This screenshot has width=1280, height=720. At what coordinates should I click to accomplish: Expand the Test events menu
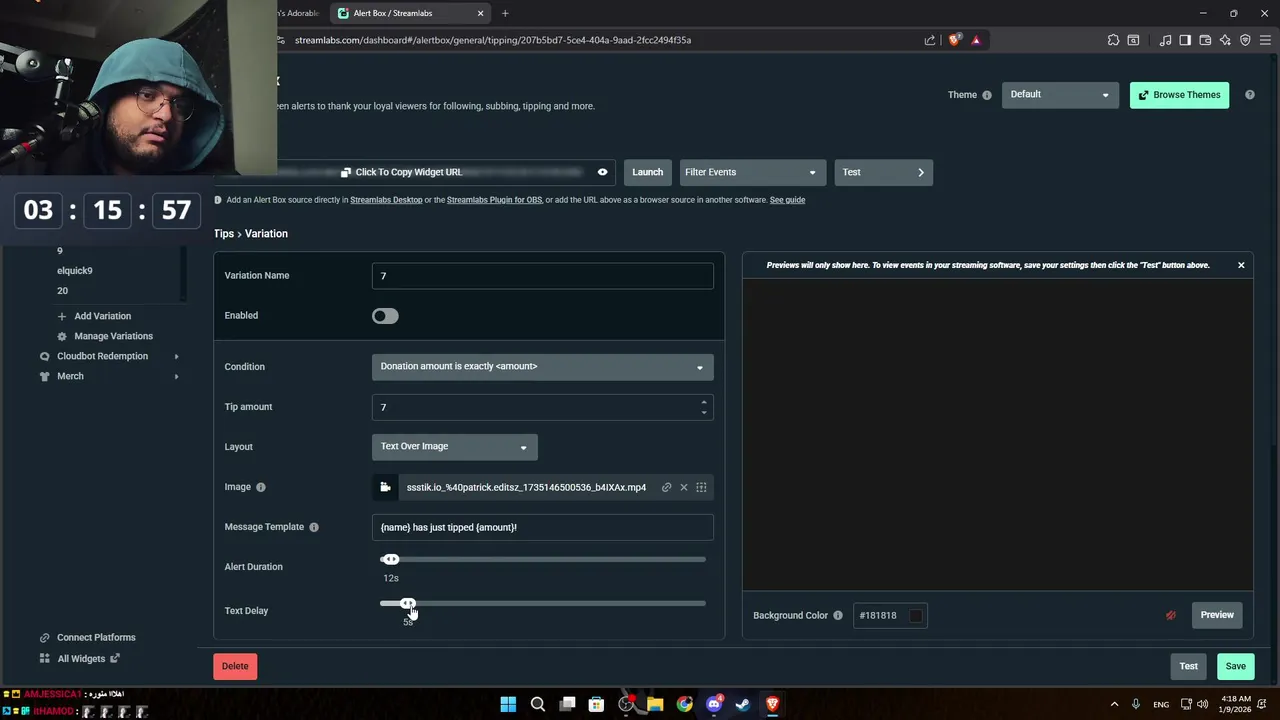click(883, 172)
